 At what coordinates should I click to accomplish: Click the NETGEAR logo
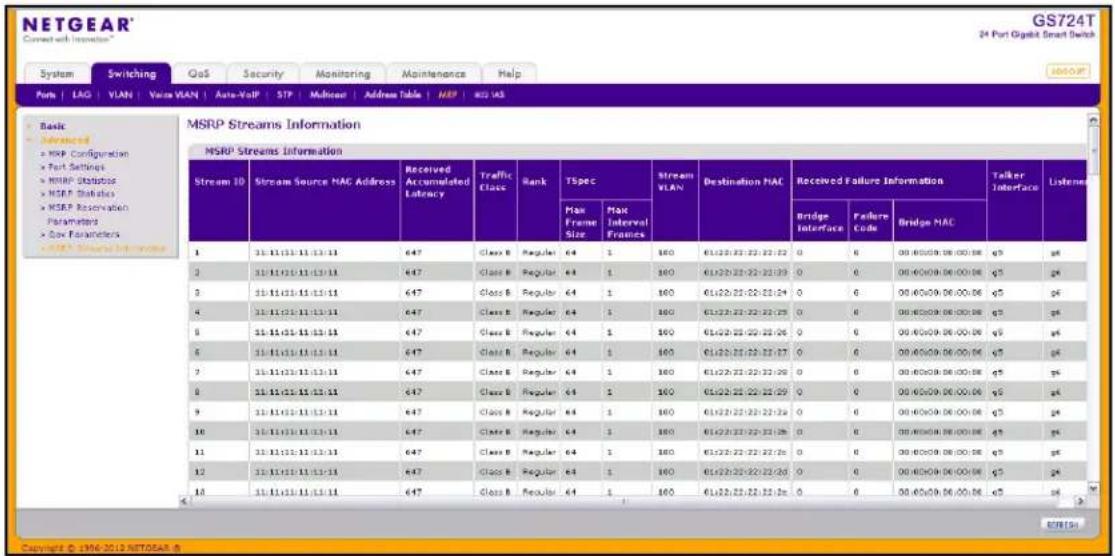tap(78, 28)
